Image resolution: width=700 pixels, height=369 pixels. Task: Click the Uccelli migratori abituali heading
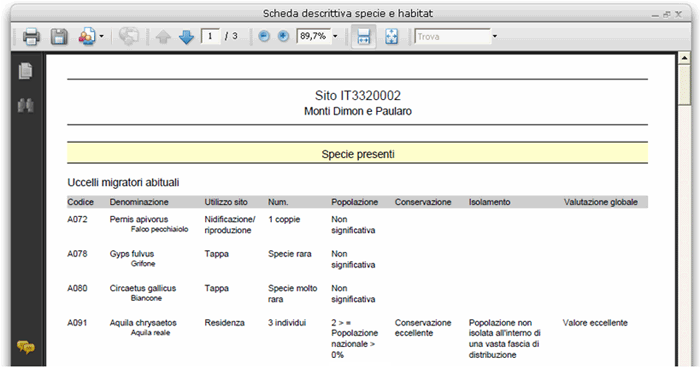123,182
